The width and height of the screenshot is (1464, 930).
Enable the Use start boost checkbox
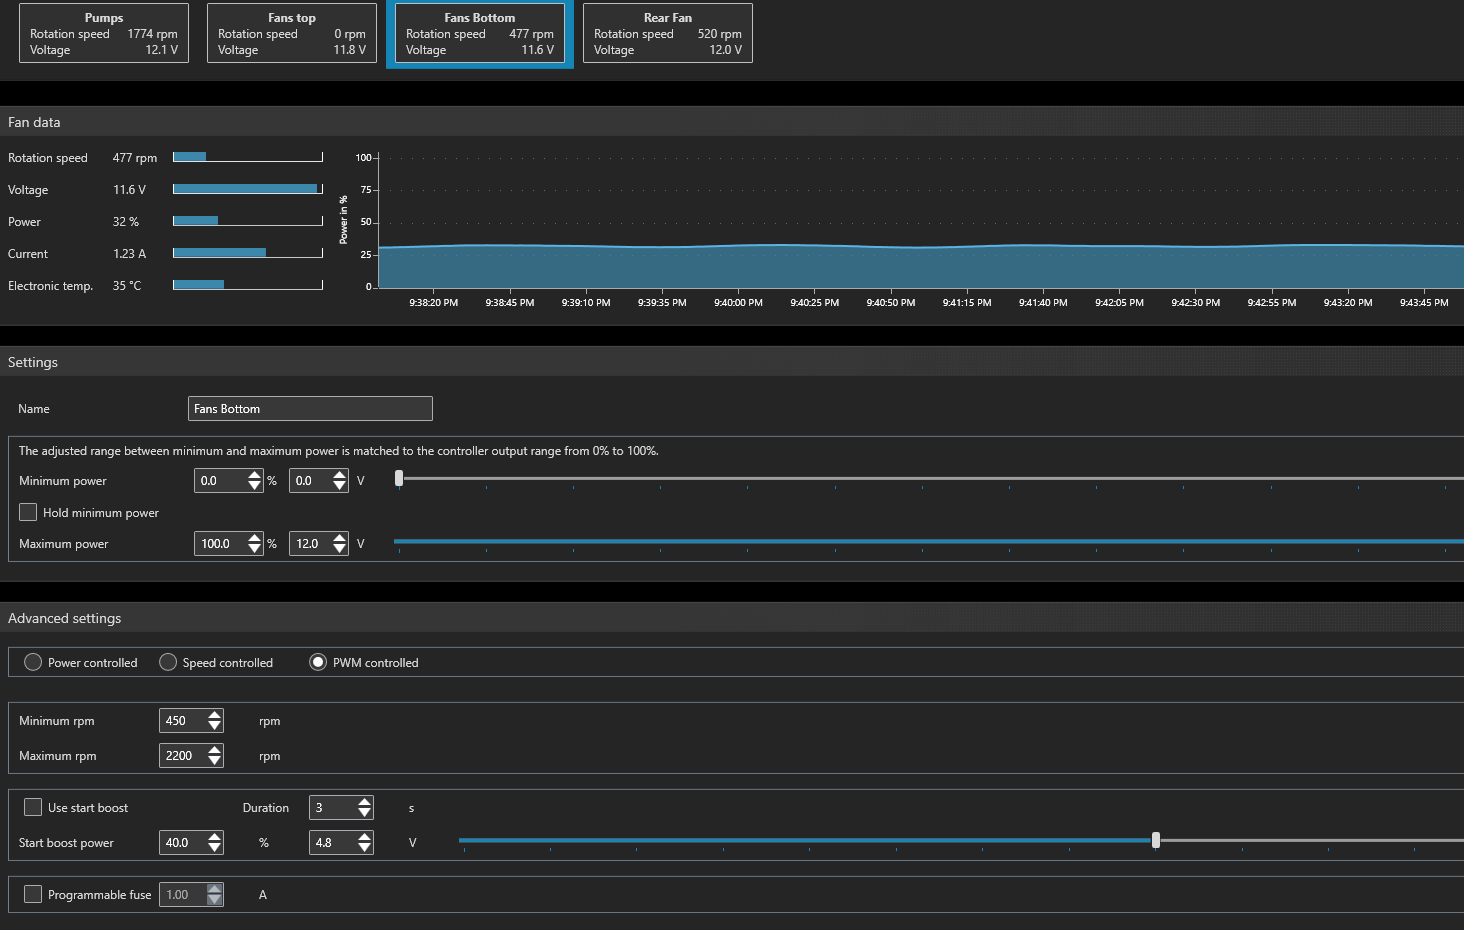click(x=33, y=807)
